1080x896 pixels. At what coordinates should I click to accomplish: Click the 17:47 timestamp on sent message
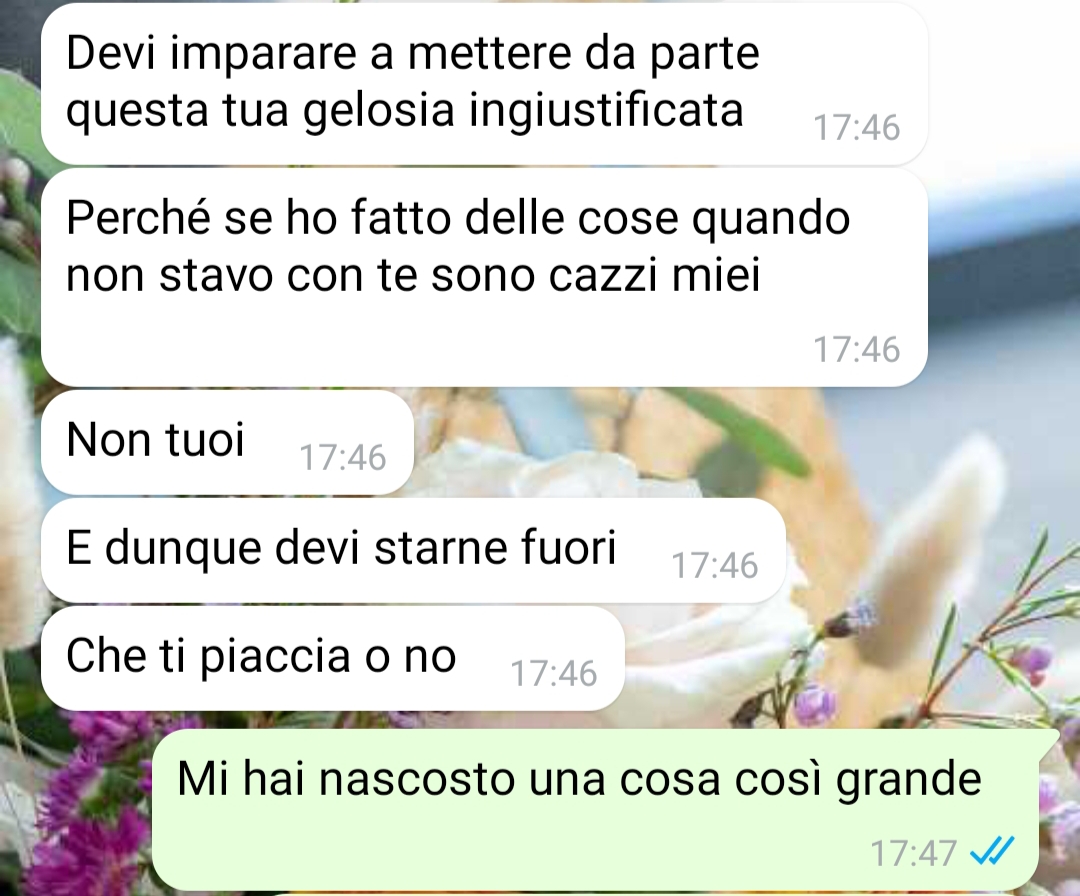tap(913, 853)
